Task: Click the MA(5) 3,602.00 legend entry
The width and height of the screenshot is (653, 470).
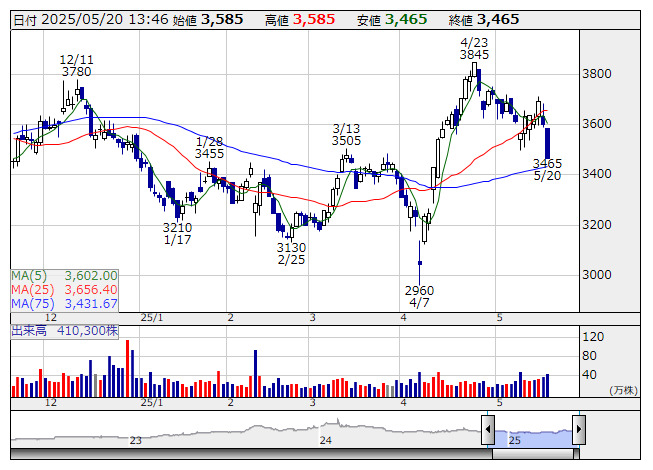Action: pyautogui.click(x=65, y=276)
